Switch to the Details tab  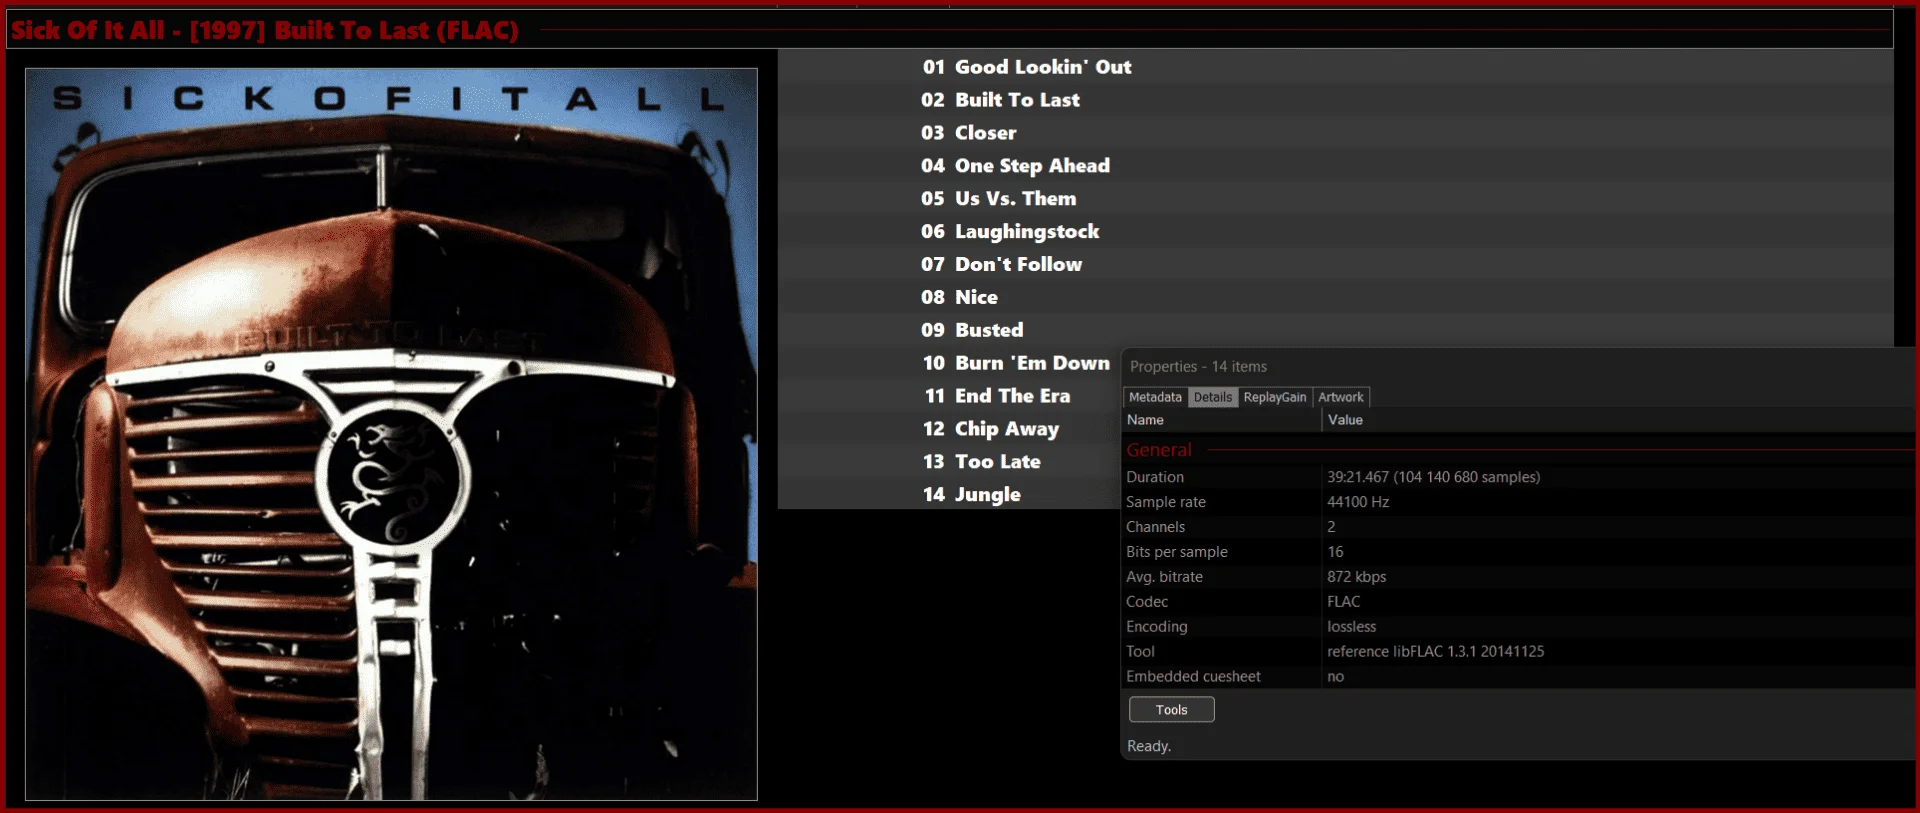(1213, 397)
